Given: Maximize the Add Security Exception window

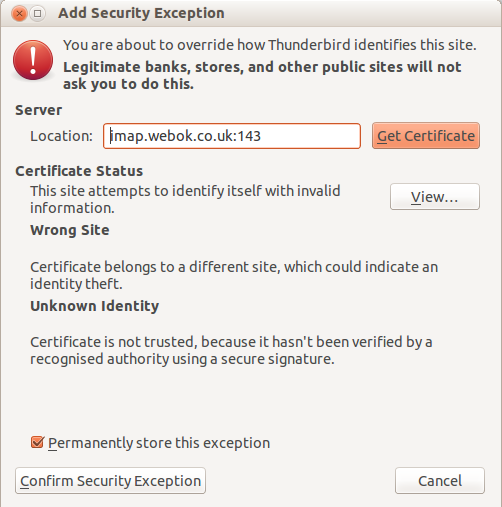Looking at the screenshot, I should point(37,14).
